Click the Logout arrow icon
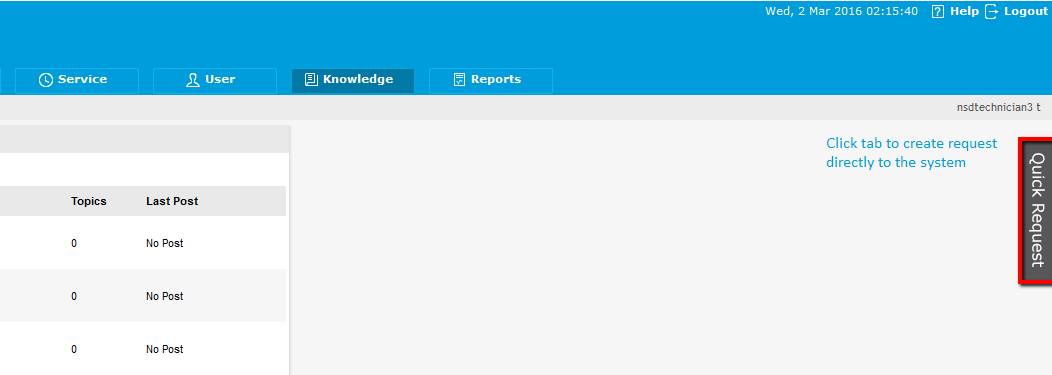 [991, 11]
